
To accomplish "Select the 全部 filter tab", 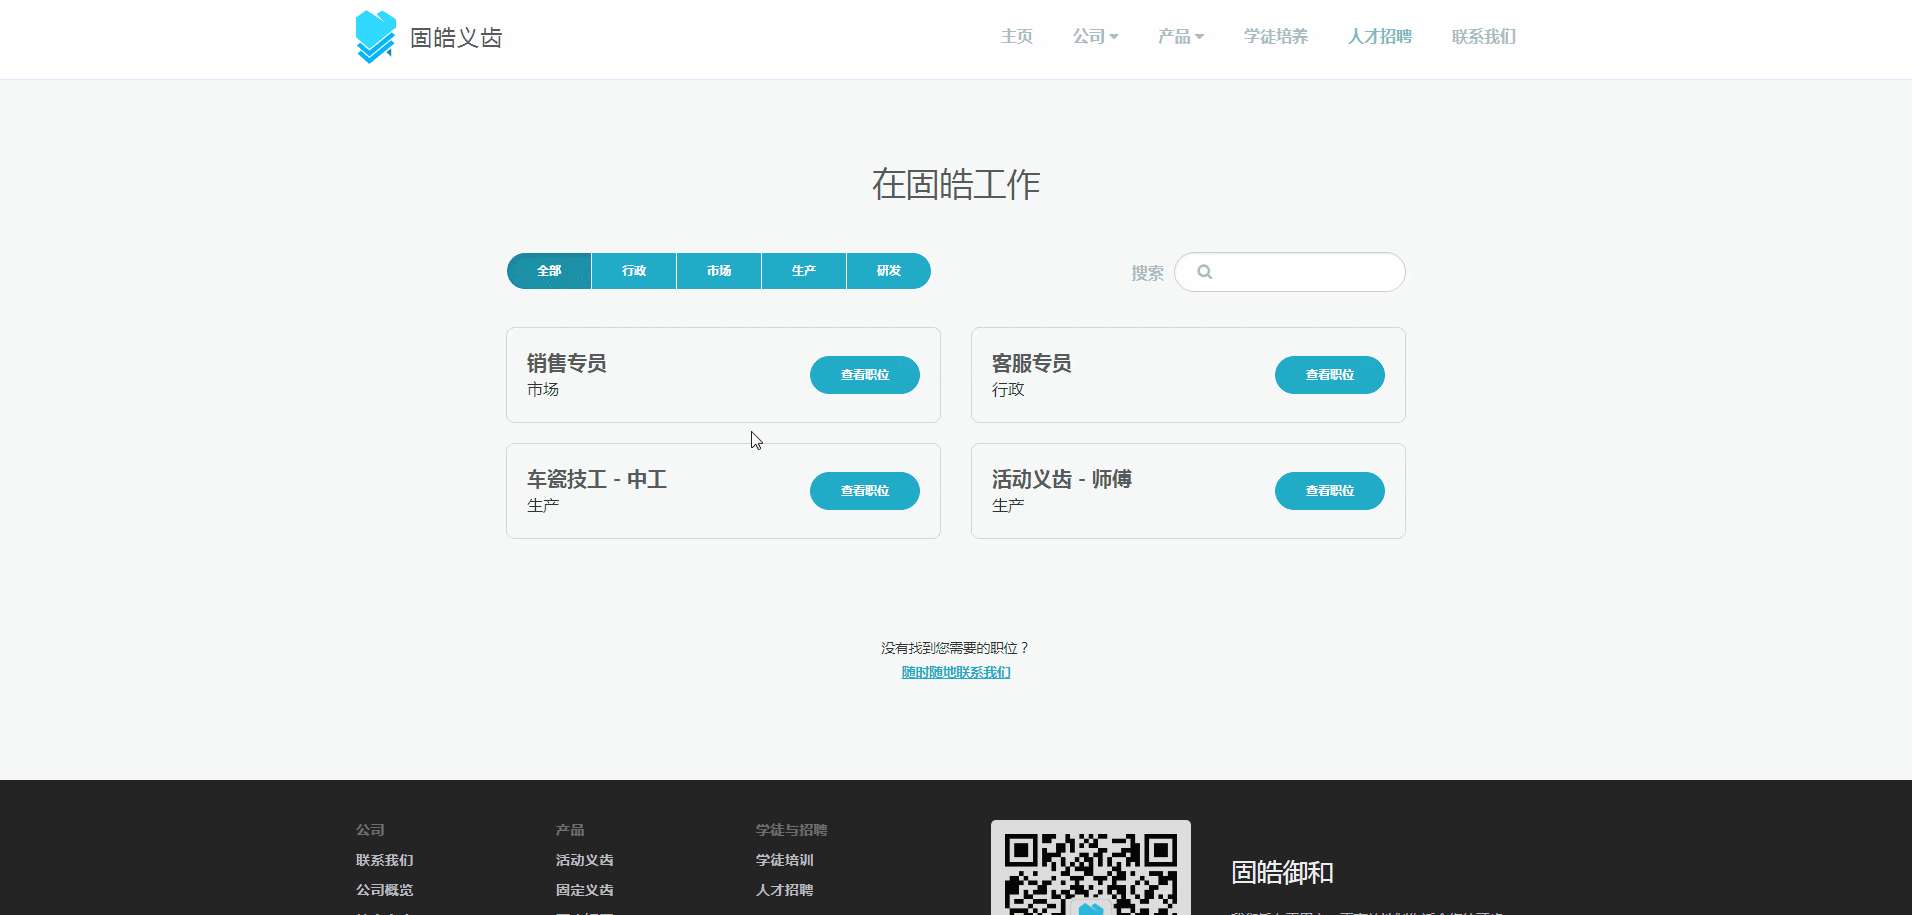I will pos(549,271).
